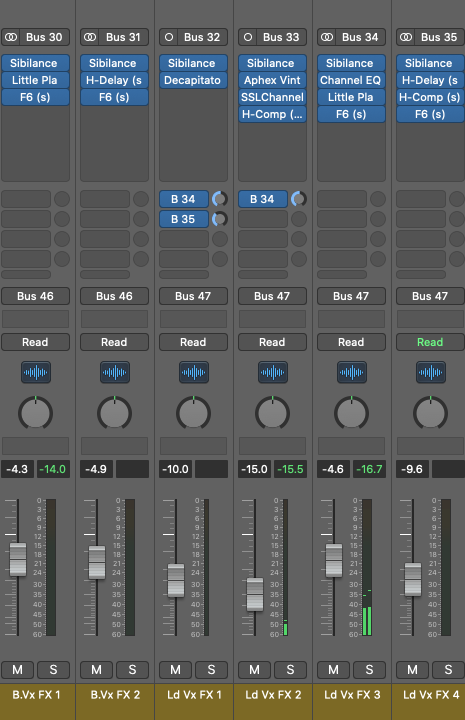Image resolution: width=465 pixels, height=720 pixels.
Task: Click waveform icon on Ld Vx FX 1 strip
Action: 194,372
